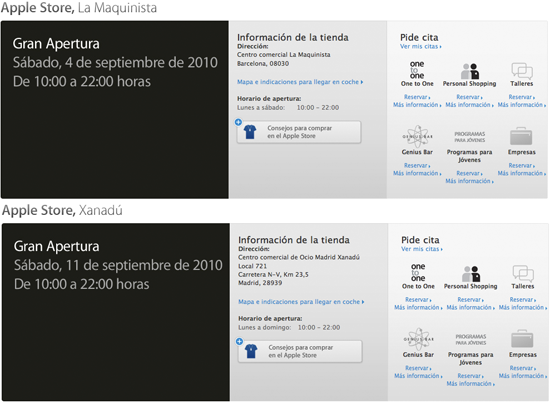Click the Programas para Jóvenes icon for Xanadú

[x=471, y=340]
